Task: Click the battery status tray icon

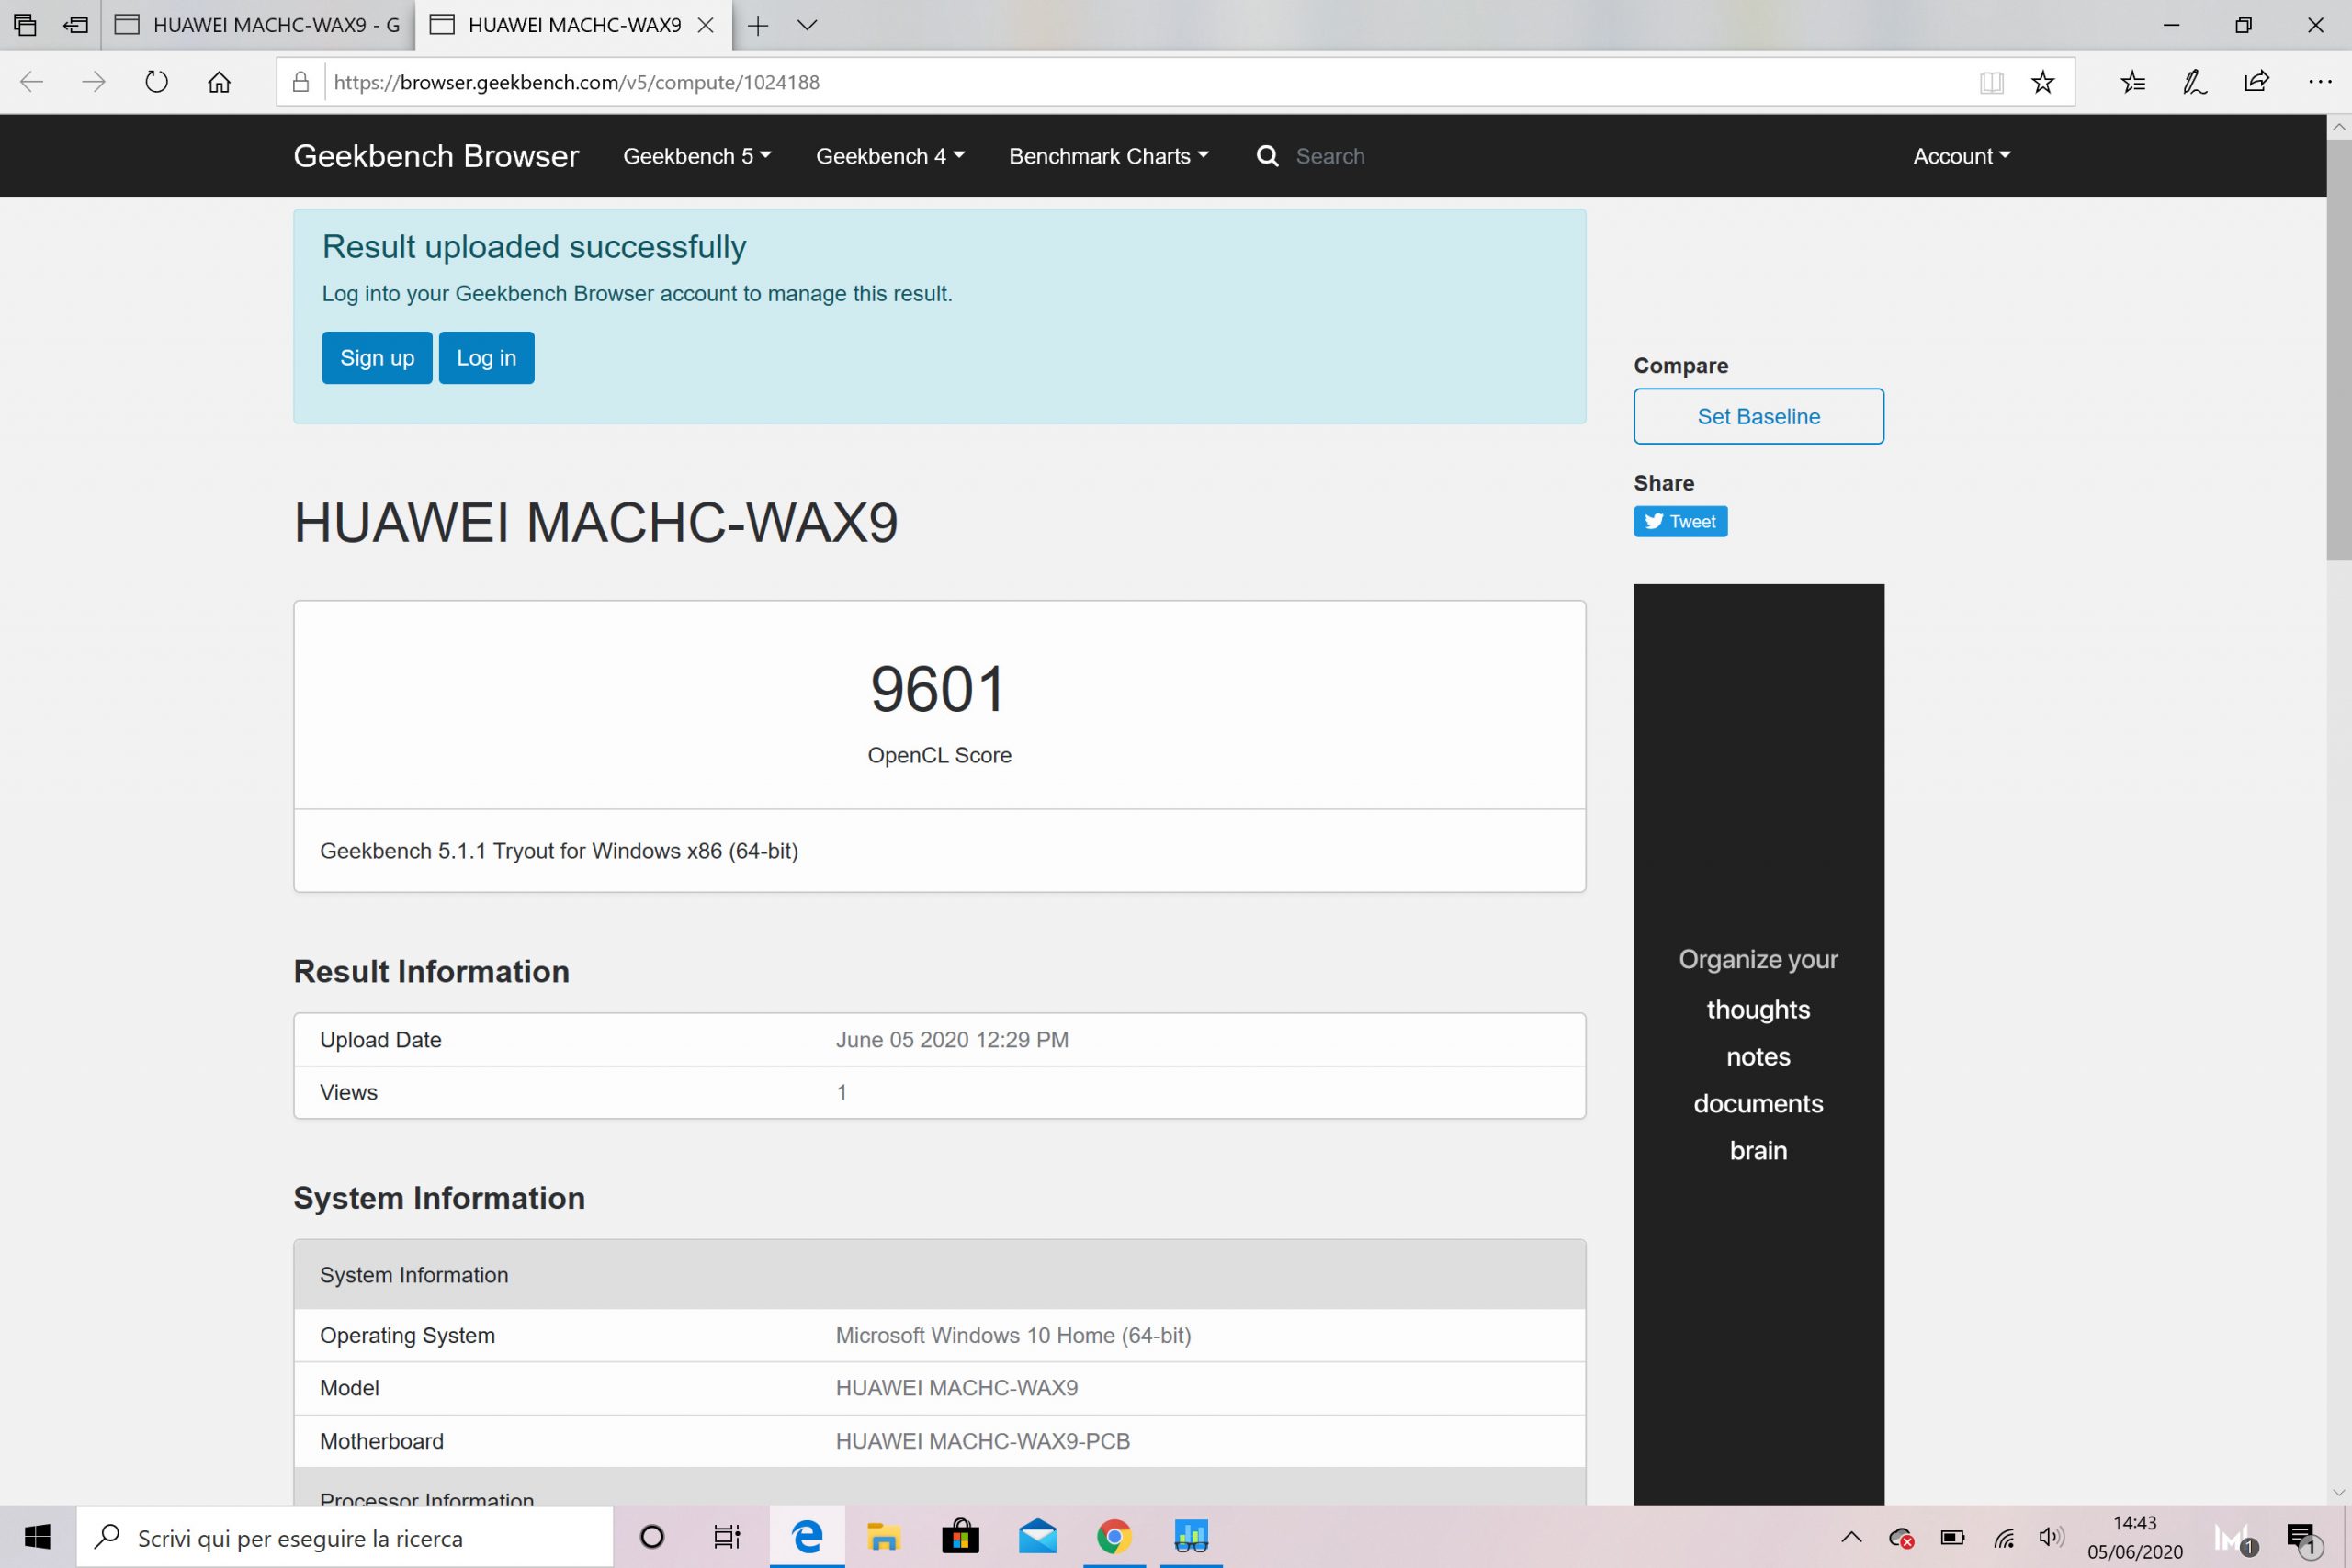Action: coord(1952,1537)
